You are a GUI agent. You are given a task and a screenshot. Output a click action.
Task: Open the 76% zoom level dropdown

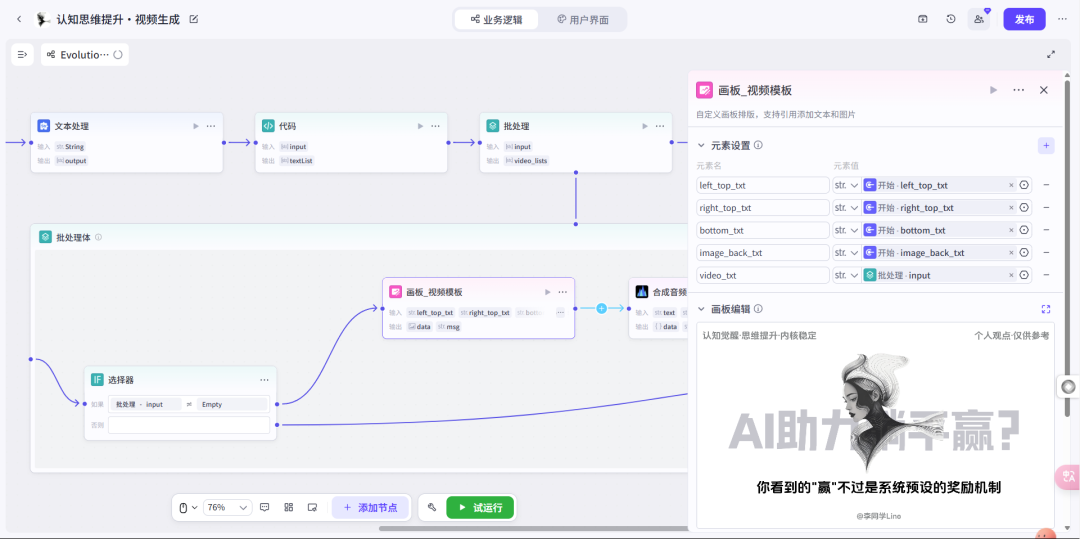click(228, 507)
